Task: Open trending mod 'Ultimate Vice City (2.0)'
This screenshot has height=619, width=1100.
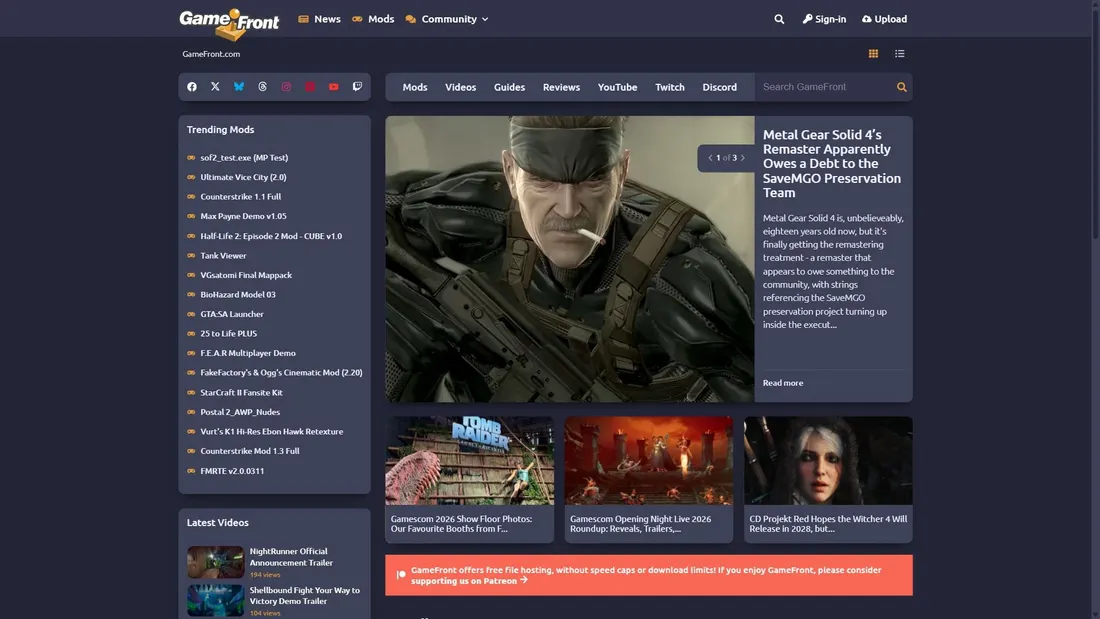Action: 243,178
